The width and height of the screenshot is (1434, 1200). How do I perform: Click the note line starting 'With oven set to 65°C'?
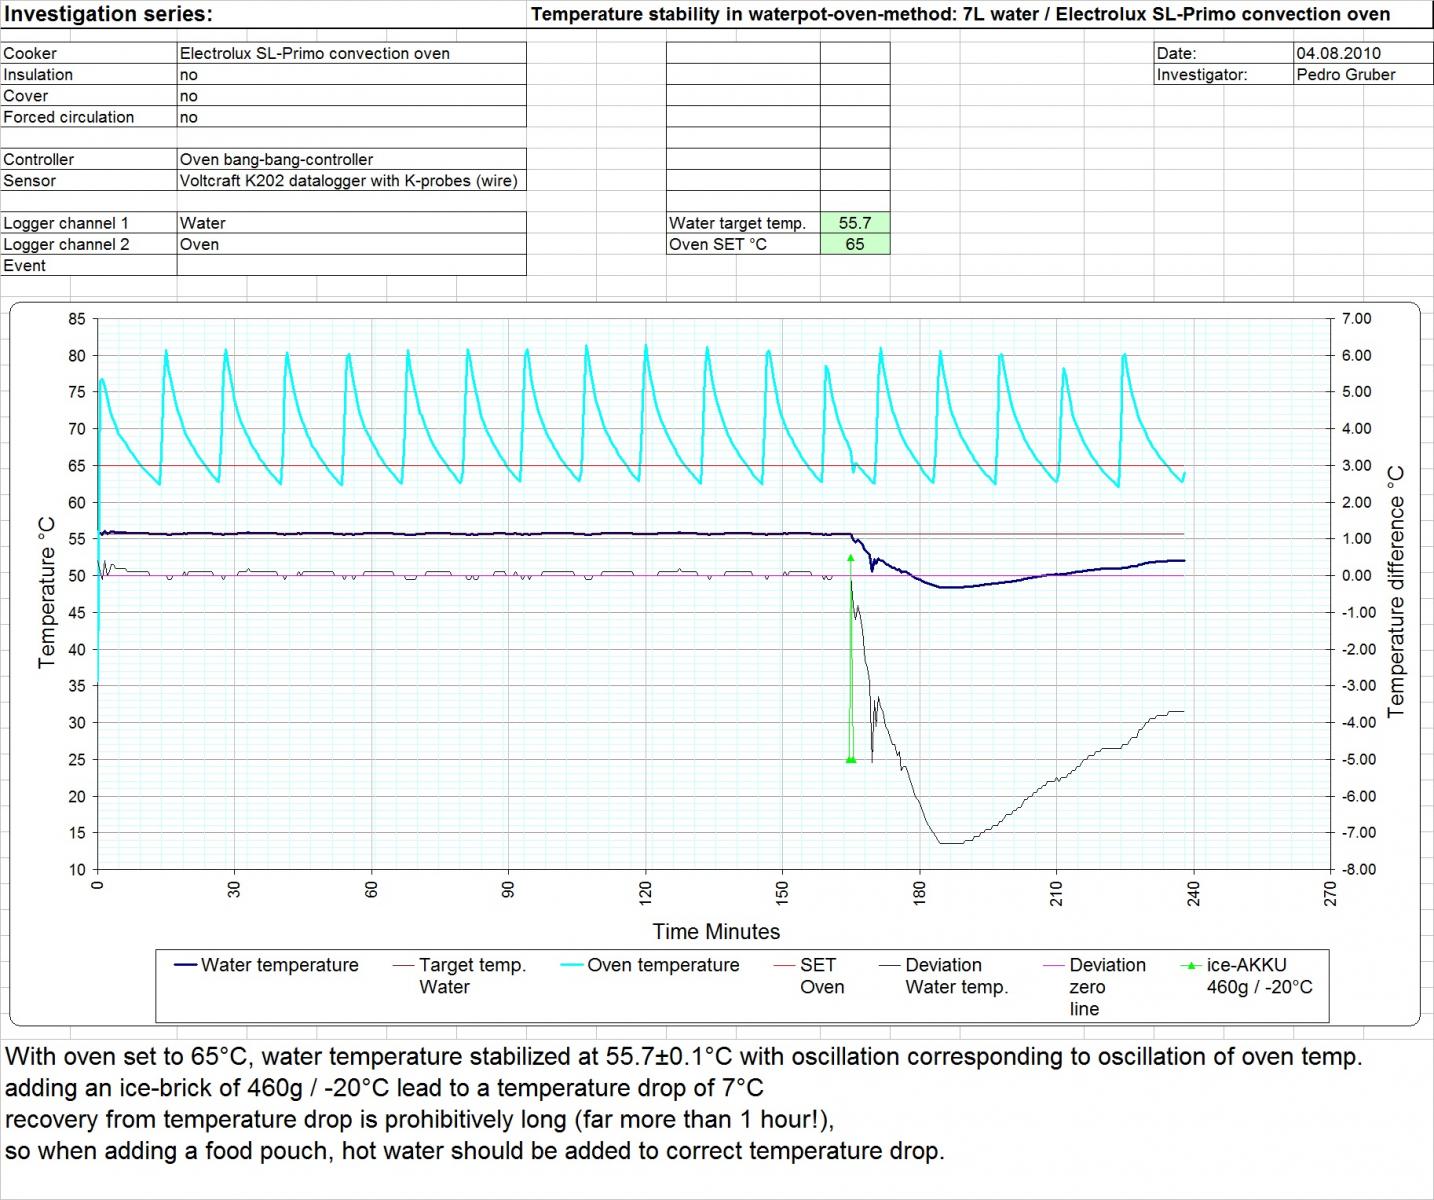coord(683,1057)
